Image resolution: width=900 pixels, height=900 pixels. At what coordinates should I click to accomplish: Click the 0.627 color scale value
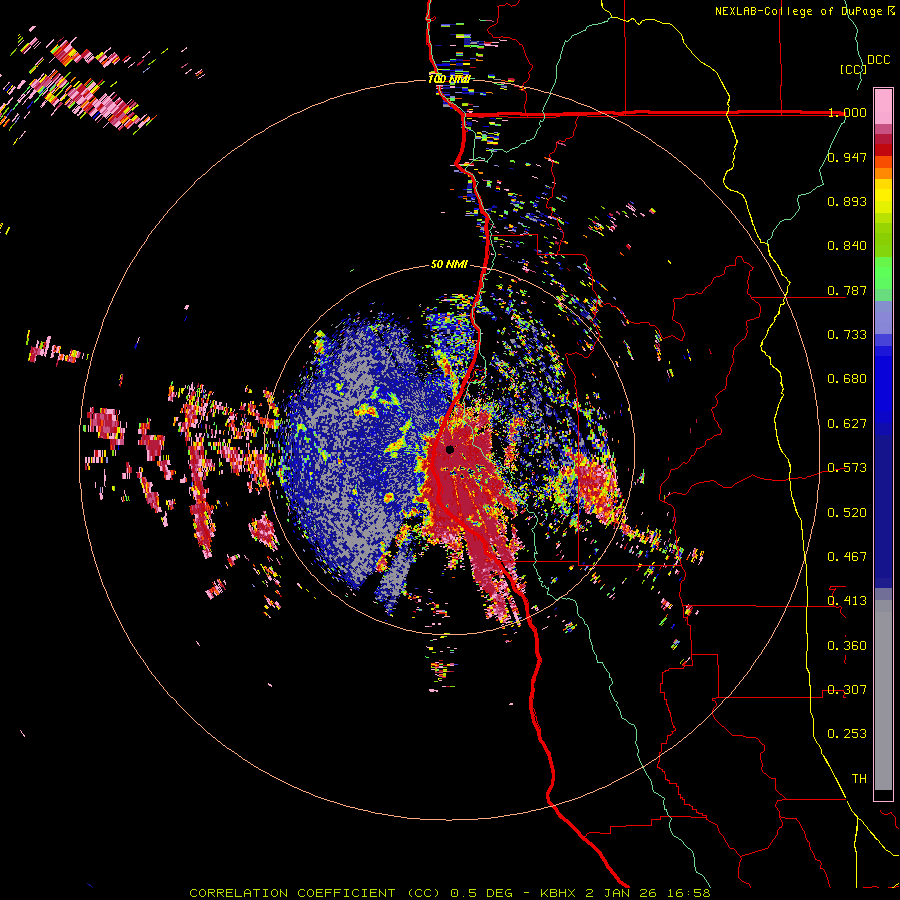click(847, 424)
